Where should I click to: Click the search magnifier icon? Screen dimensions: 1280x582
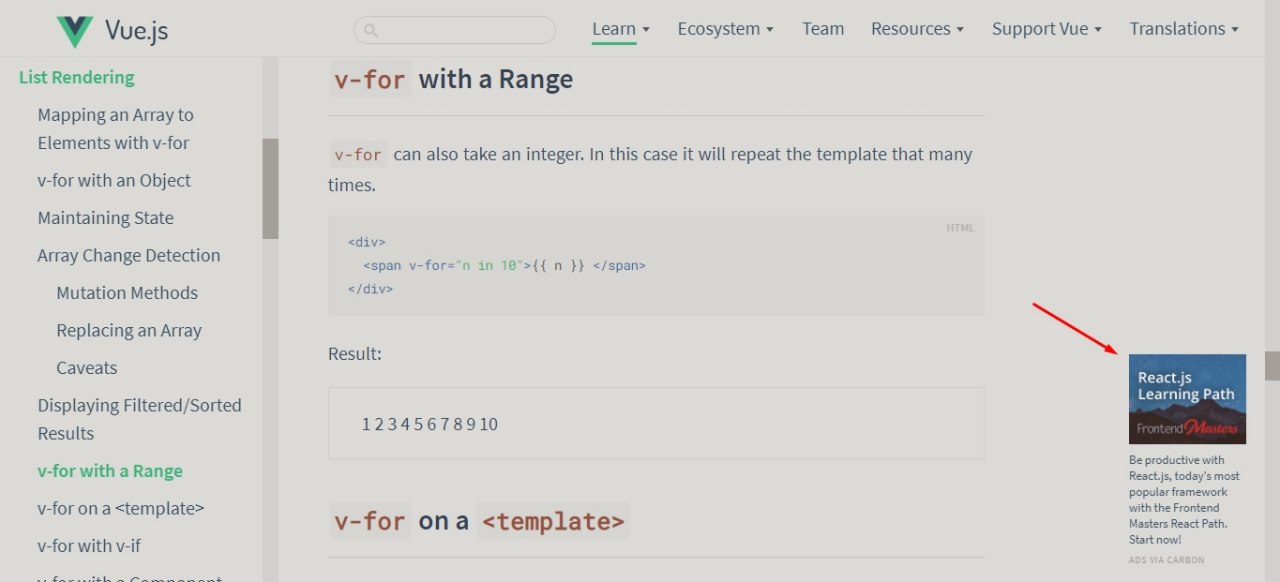point(370,30)
